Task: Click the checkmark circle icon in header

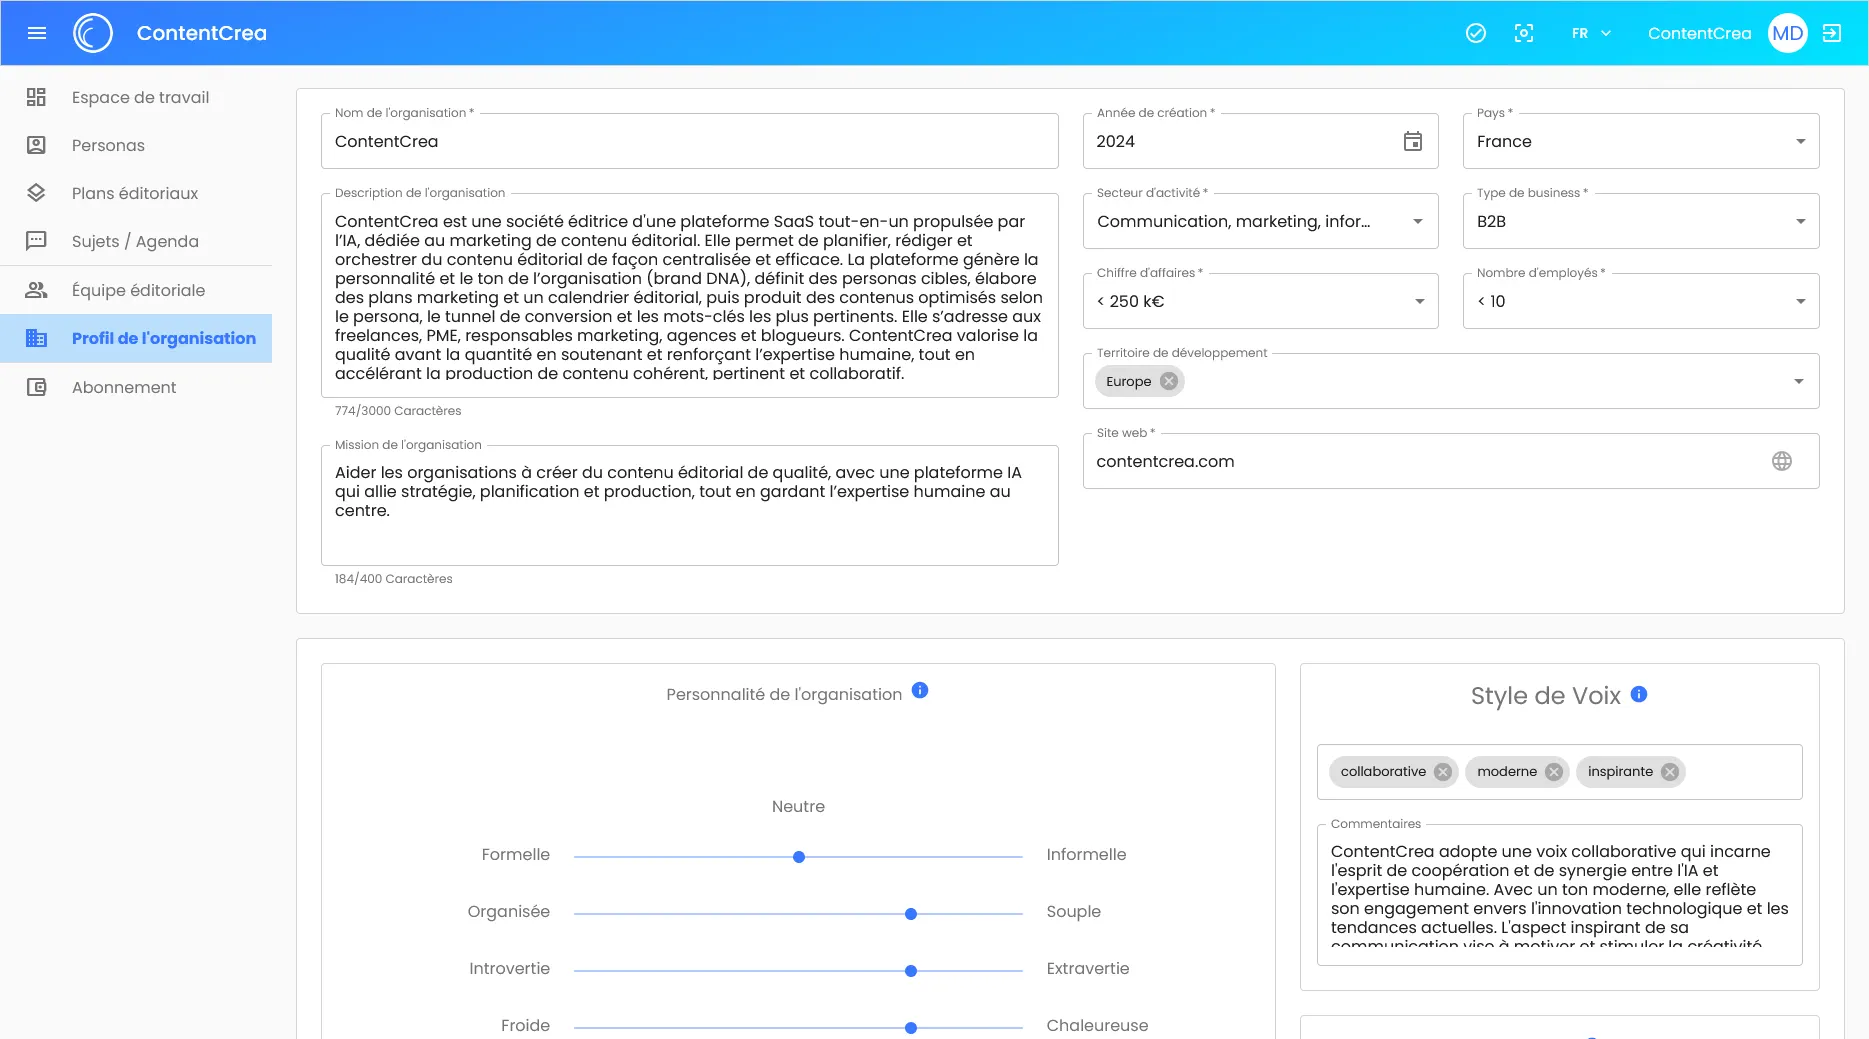Action: point(1475,33)
